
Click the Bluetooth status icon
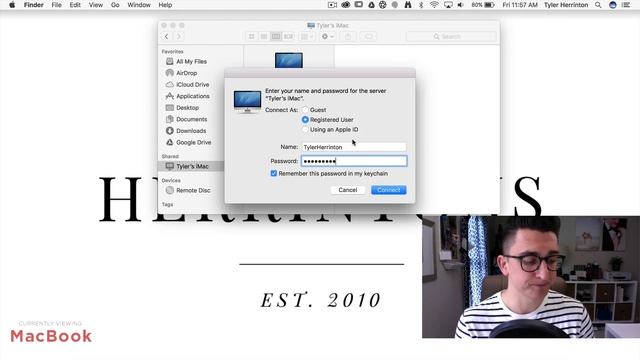[421, 5]
